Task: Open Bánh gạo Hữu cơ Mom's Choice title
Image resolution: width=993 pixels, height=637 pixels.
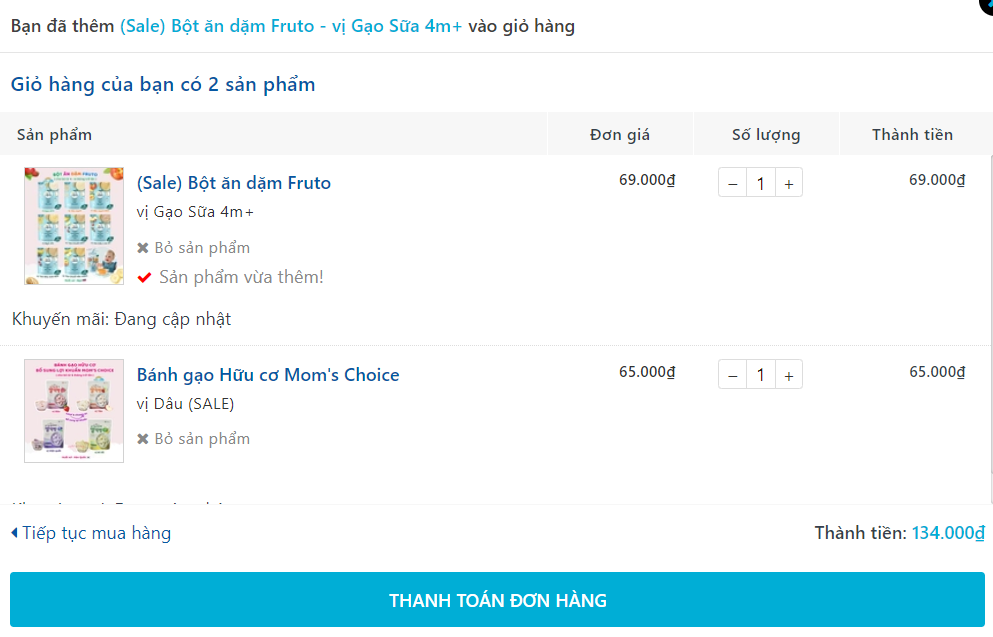Action: 268,375
